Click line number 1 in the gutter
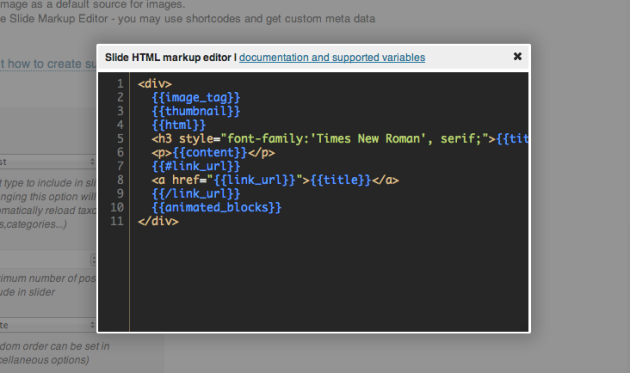The image size is (630, 373). click(120, 84)
